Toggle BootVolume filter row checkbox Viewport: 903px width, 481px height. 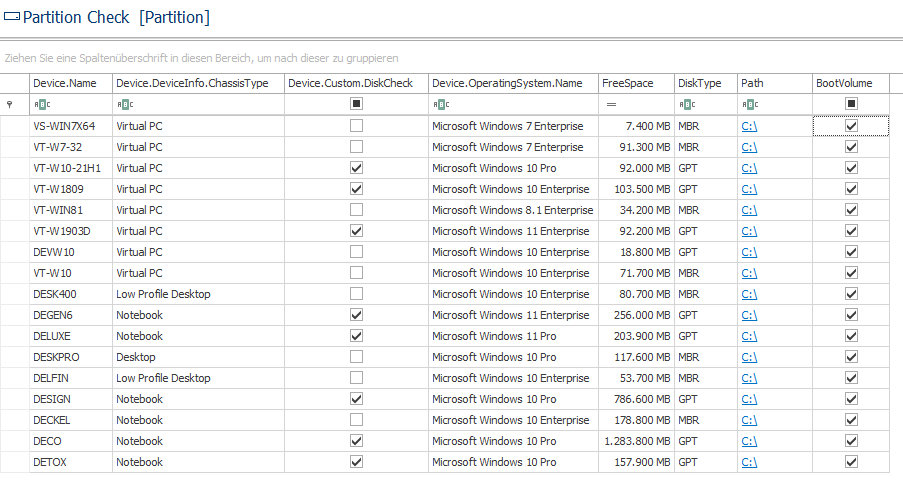point(851,104)
